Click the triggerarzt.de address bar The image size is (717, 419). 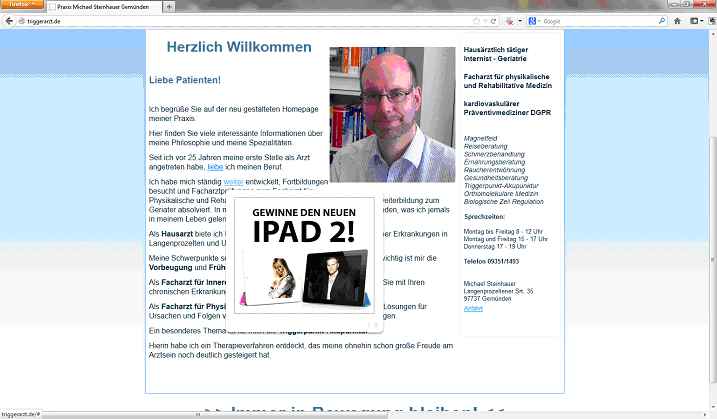[x=247, y=21]
